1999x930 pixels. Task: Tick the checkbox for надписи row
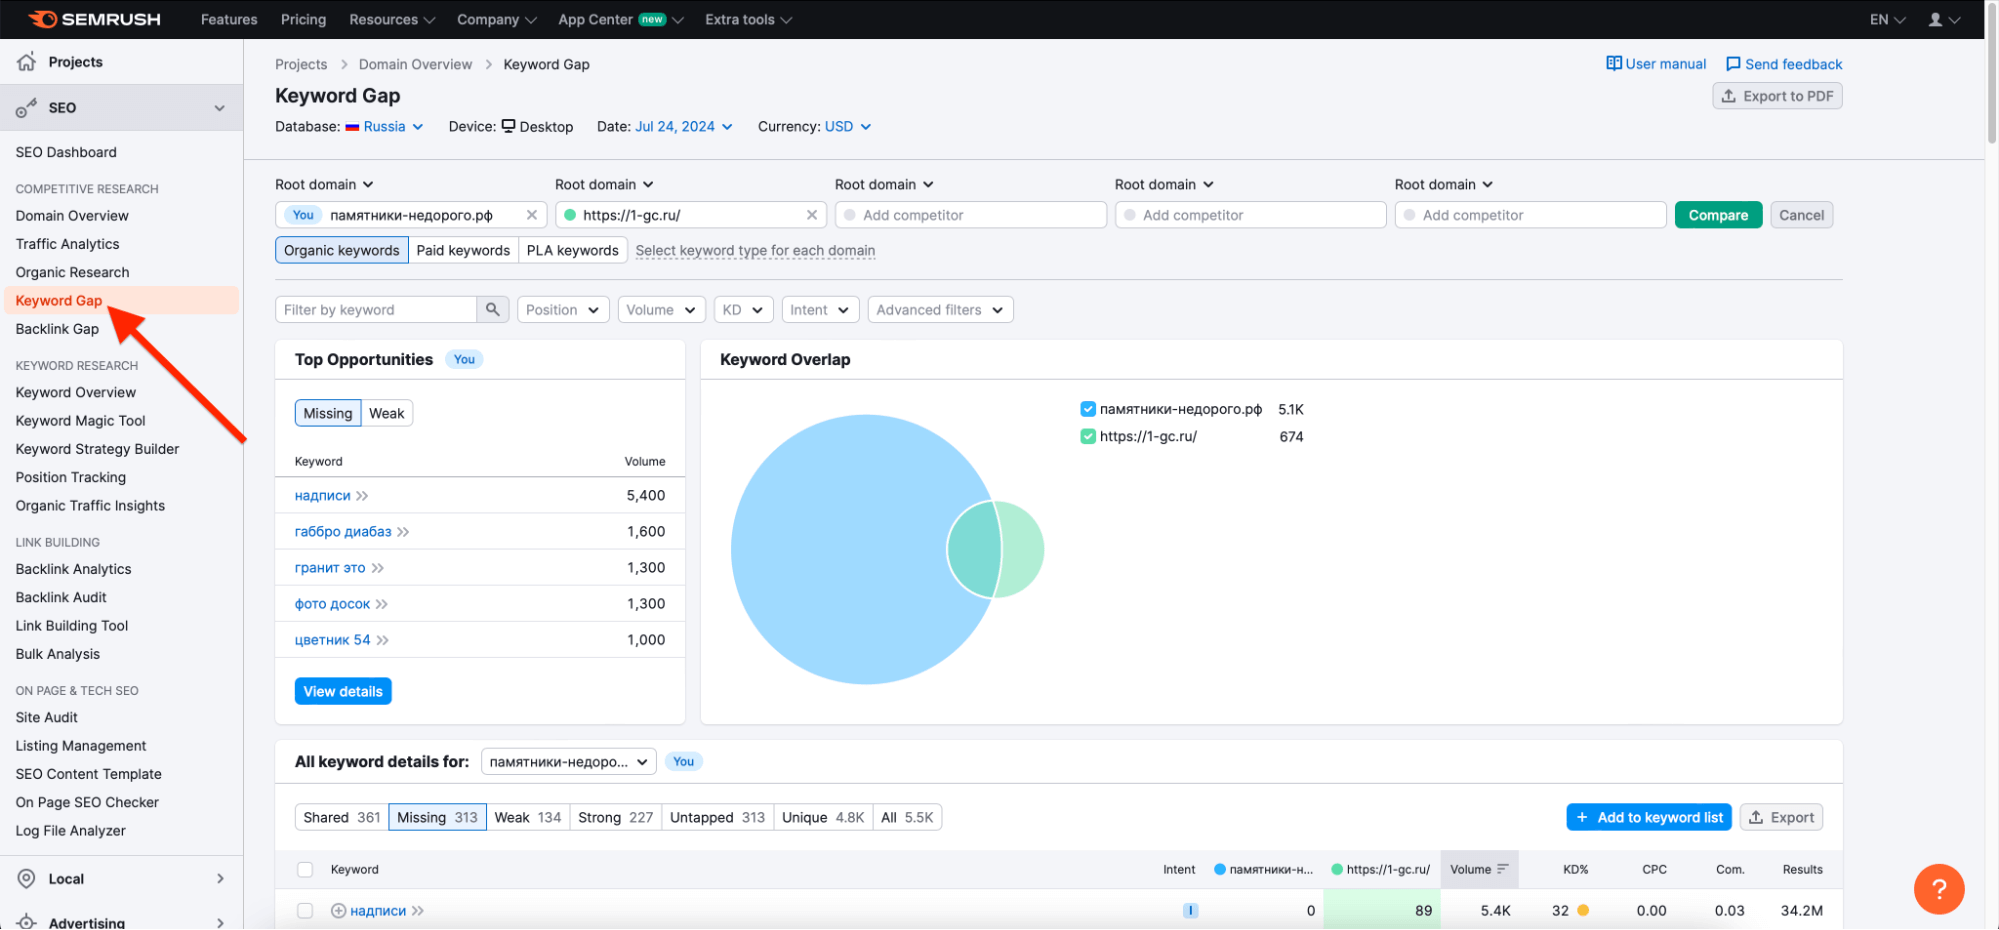(x=305, y=911)
